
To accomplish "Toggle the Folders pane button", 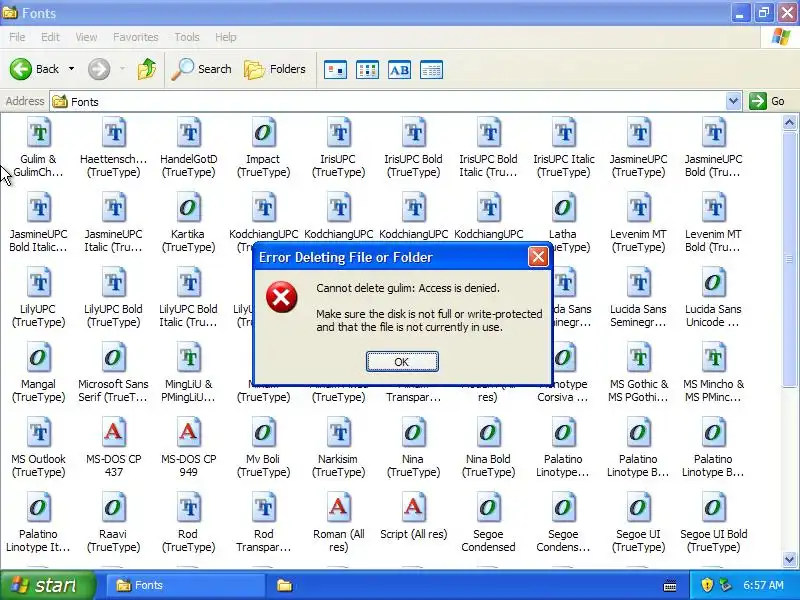I will tap(275, 69).
